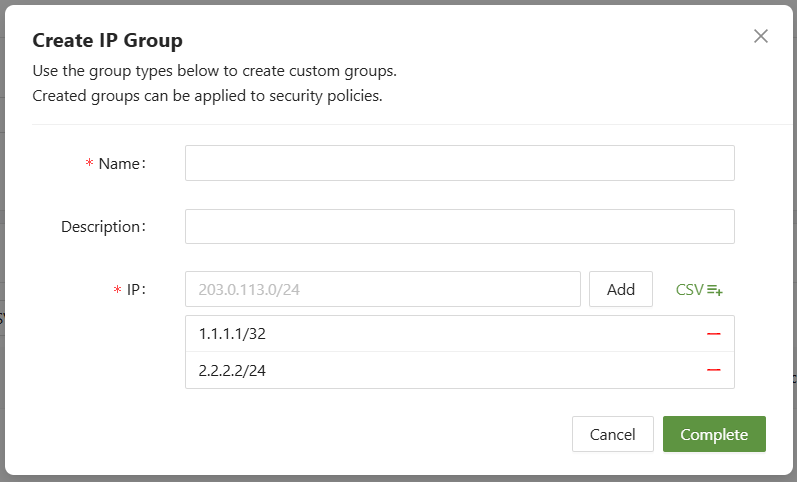Viewport: 797px width, 482px height.
Task: Click into the Description text box
Action: [459, 226]
